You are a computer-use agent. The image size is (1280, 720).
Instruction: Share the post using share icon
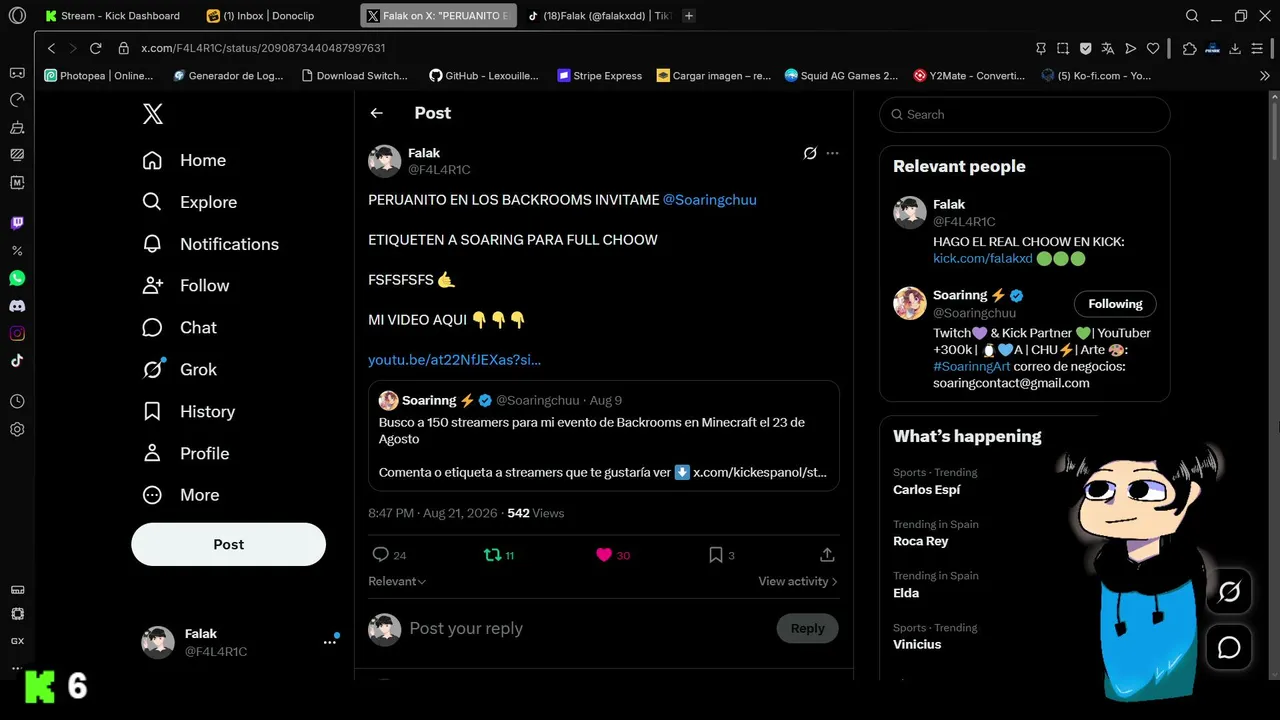[x=827, y=555]
